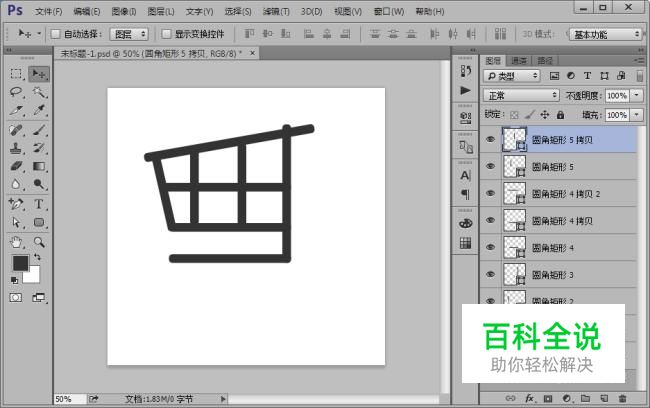Hide the 圆角矩形 5 layer
Viewport: 650px width, 408px height.
pos(490,166)
